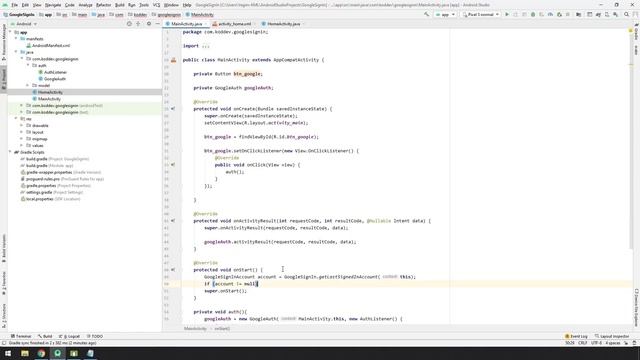Open the Android project view dropdown

click(24, 24)
